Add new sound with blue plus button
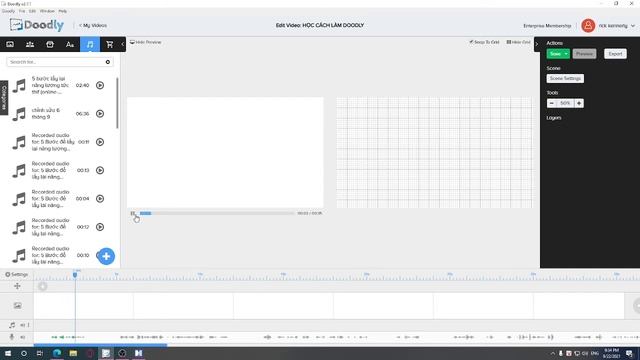Screen dimensions: 640x360 (x=106, y=256)
